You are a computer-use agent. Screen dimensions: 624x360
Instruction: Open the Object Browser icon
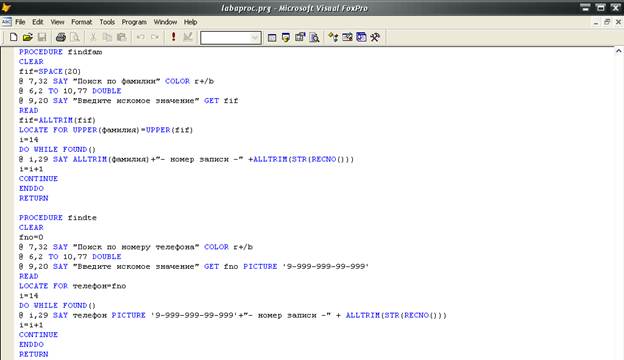tap(347, 37)
